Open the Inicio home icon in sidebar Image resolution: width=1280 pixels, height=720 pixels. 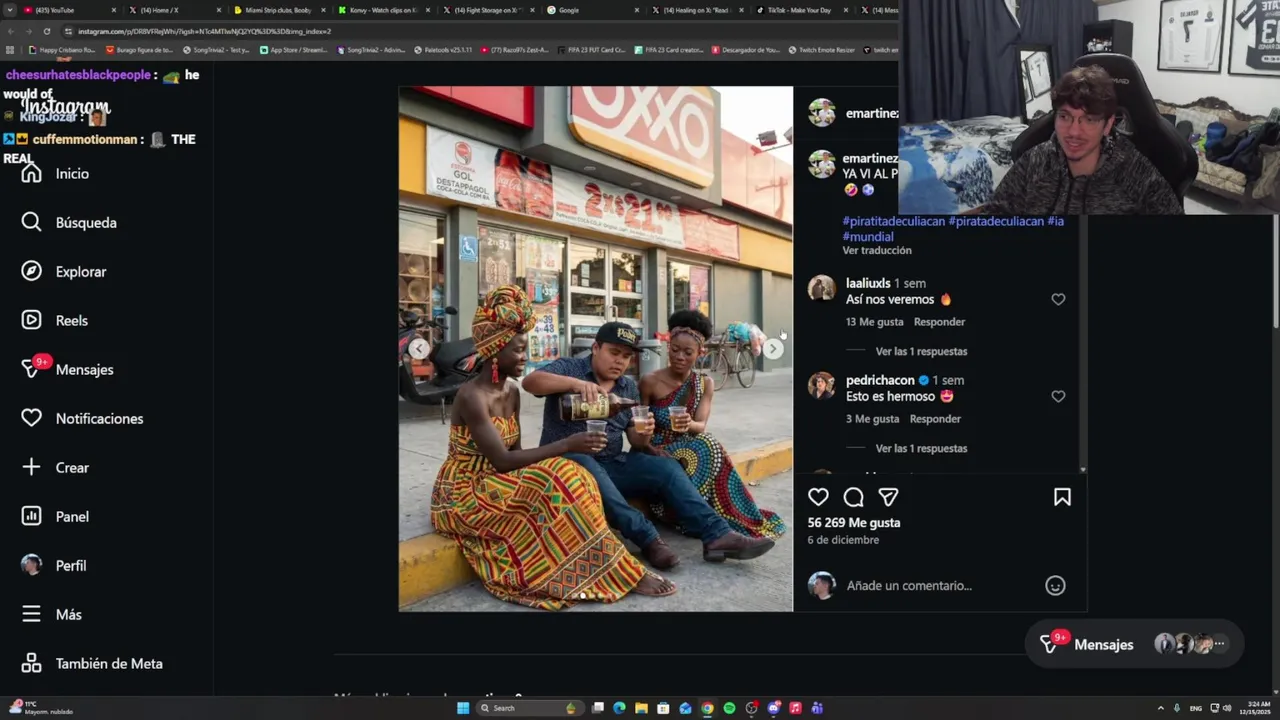(x=31, y=174)
